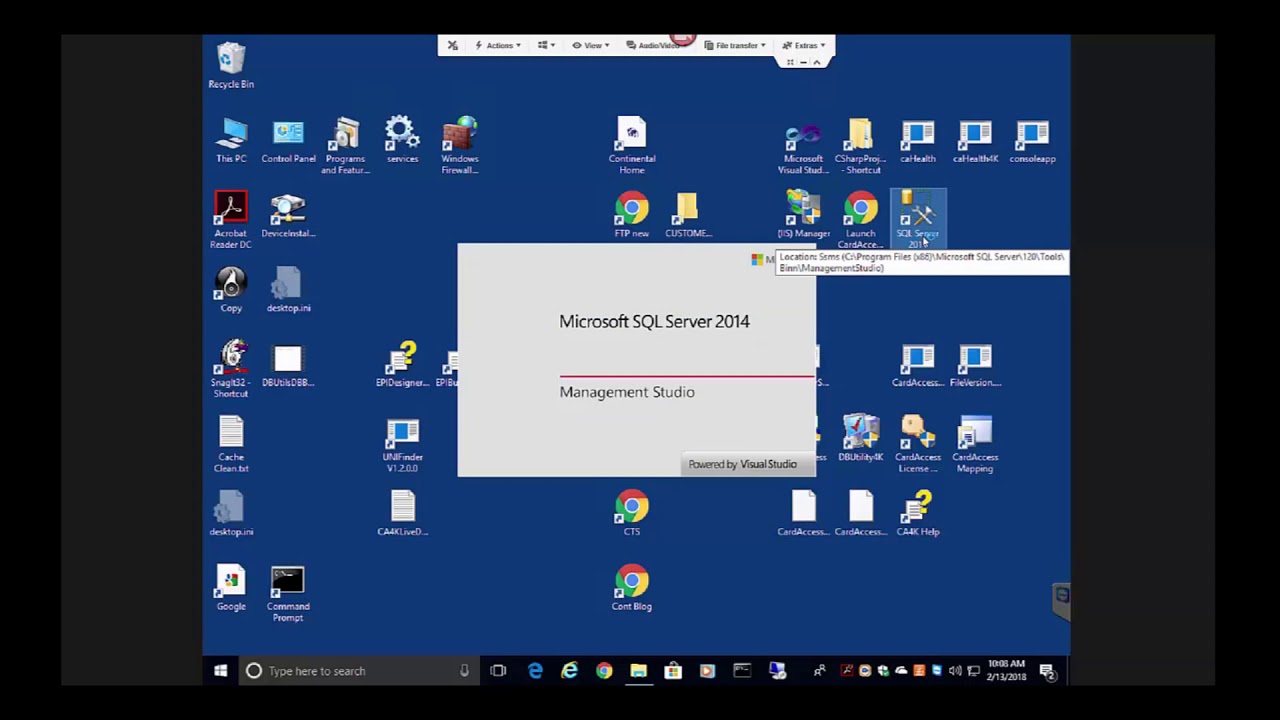This screenshot has height=720, width=1280.
Task: Open Microsoft Store from taskbar
Action: [673, 671]
